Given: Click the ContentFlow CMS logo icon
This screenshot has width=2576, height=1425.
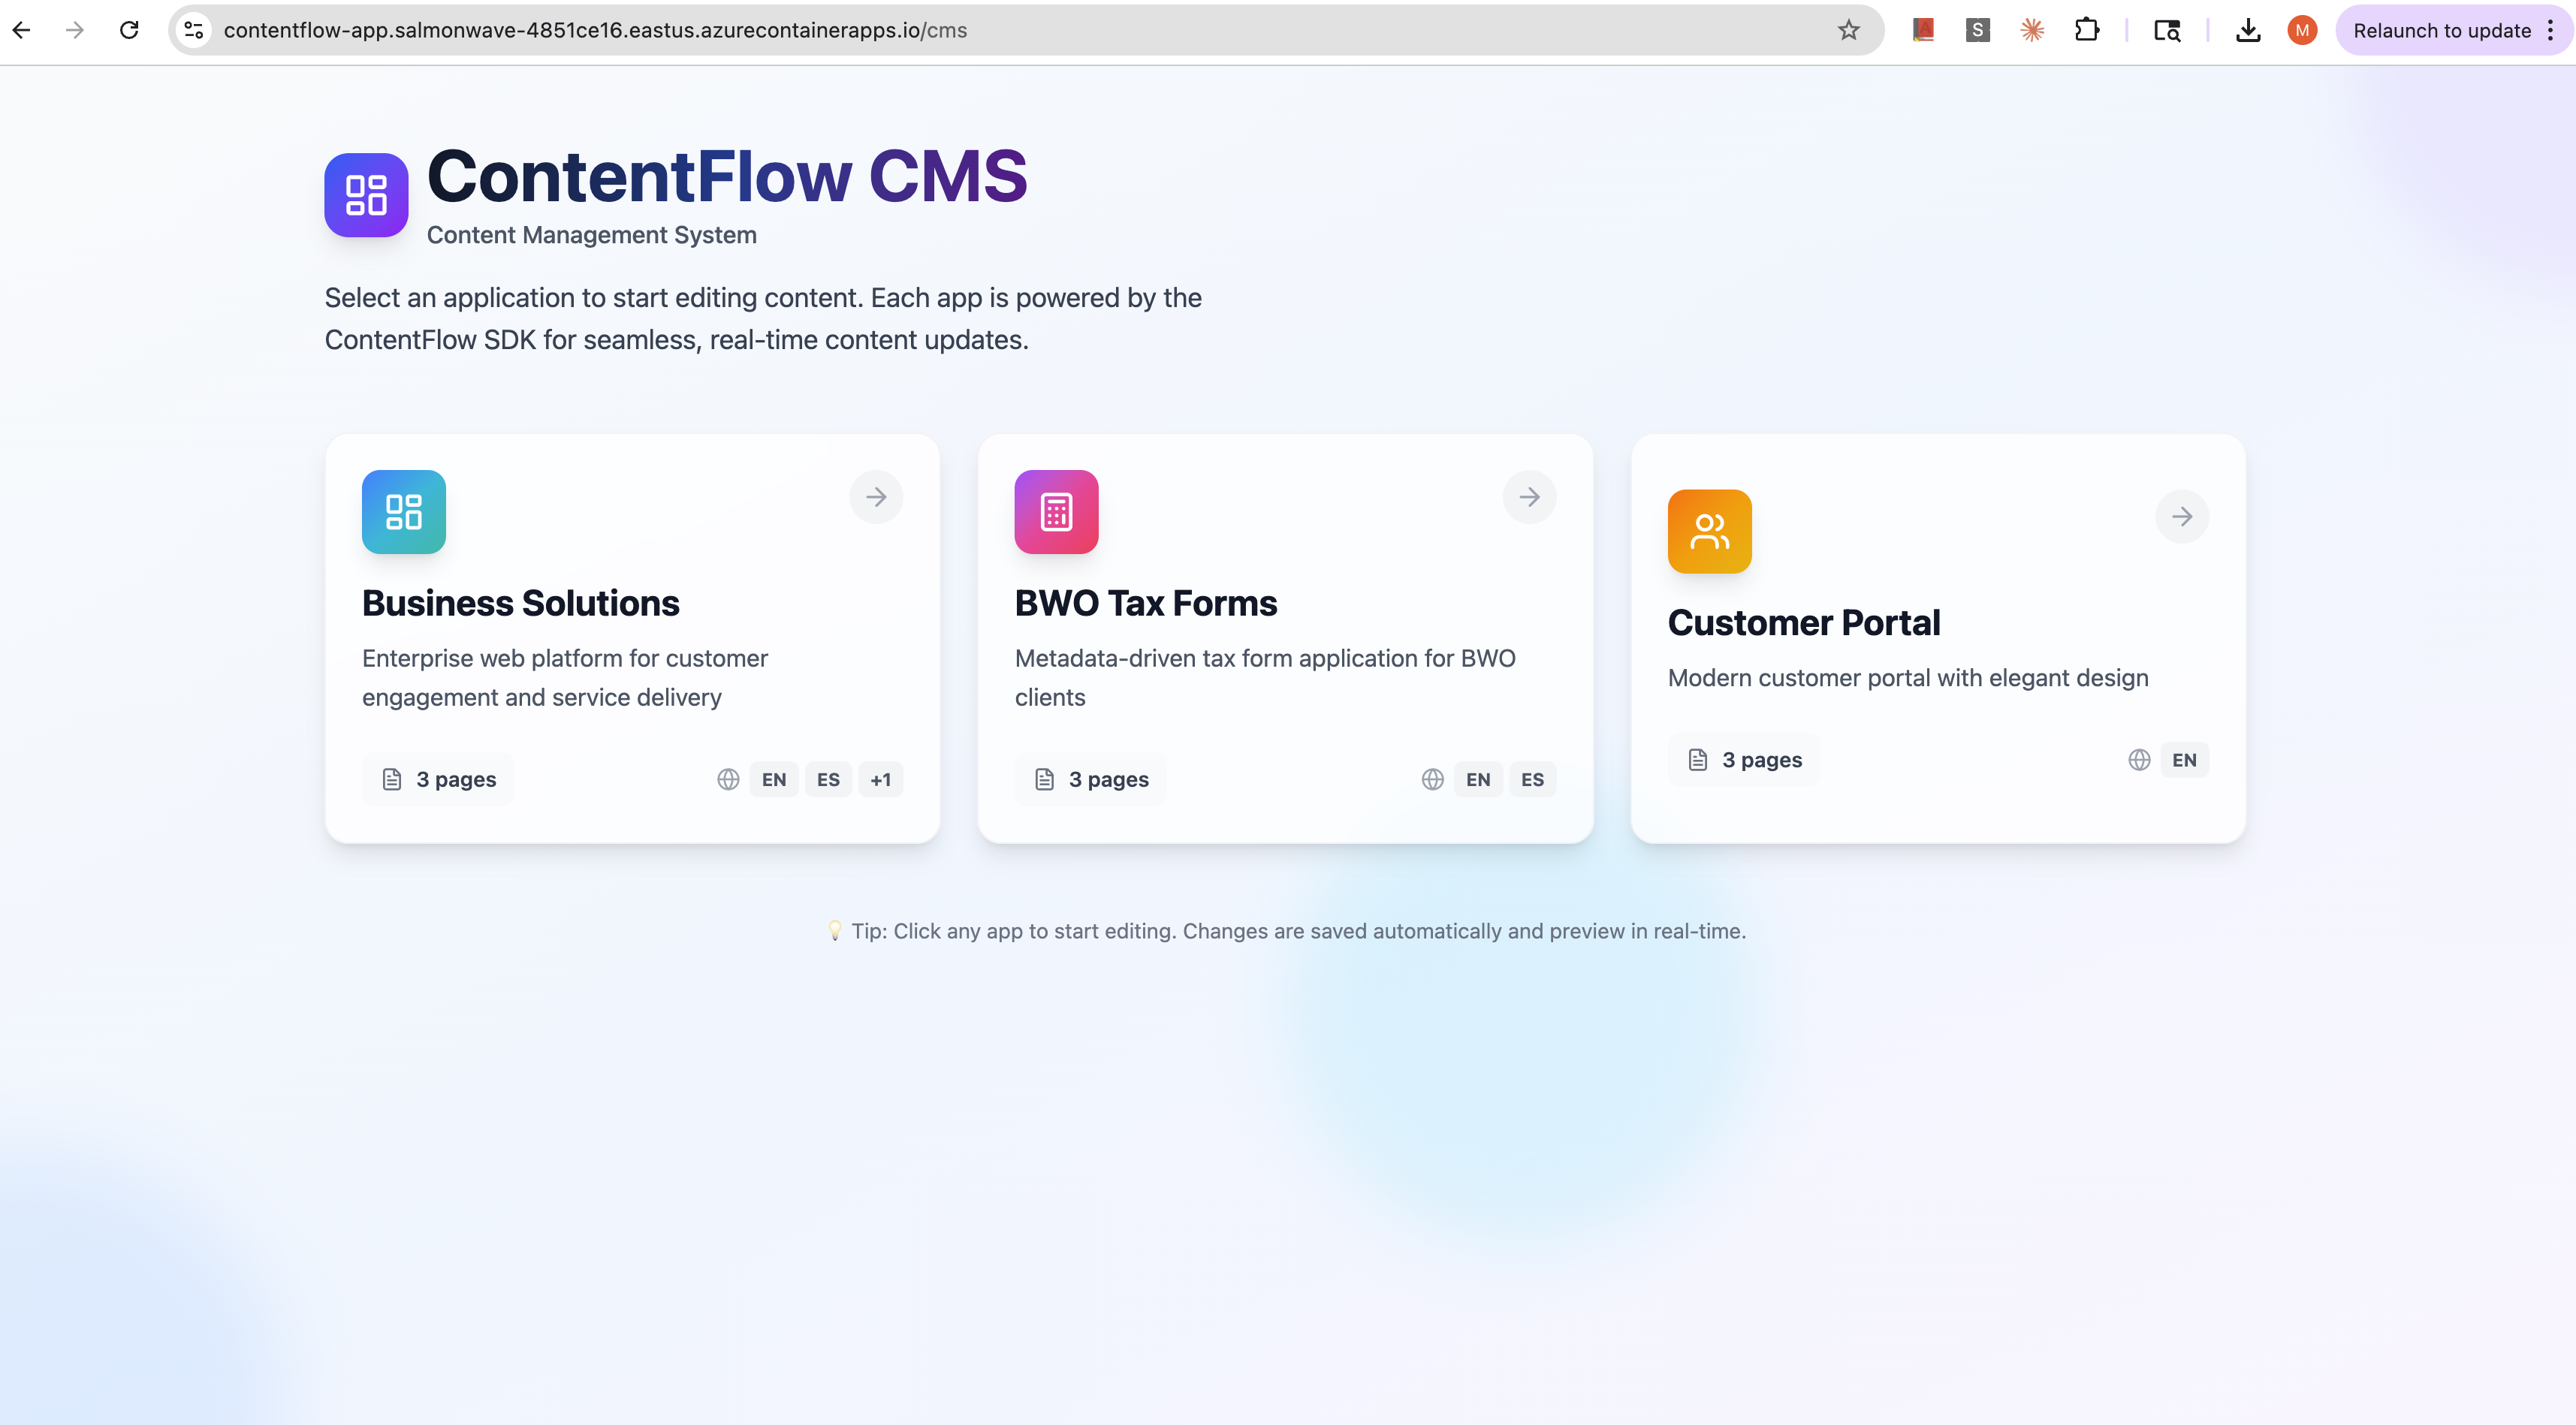Looking at the screenshot, I should tap(366, 194).
